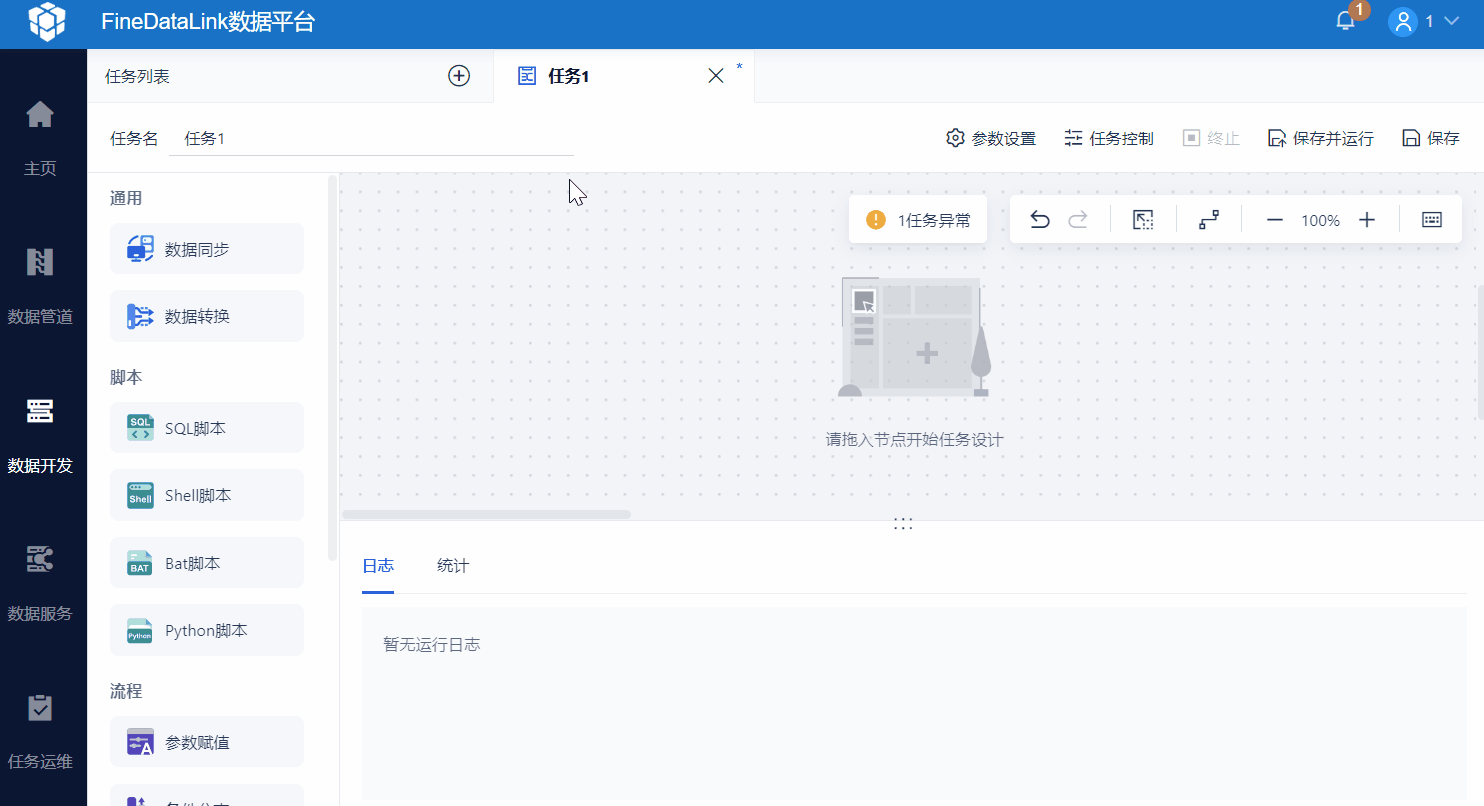Open 数据管道 in the sidebar
The width and height of the screenshot is (1484, 806).
pyautogui.click(x=40, y=286)
